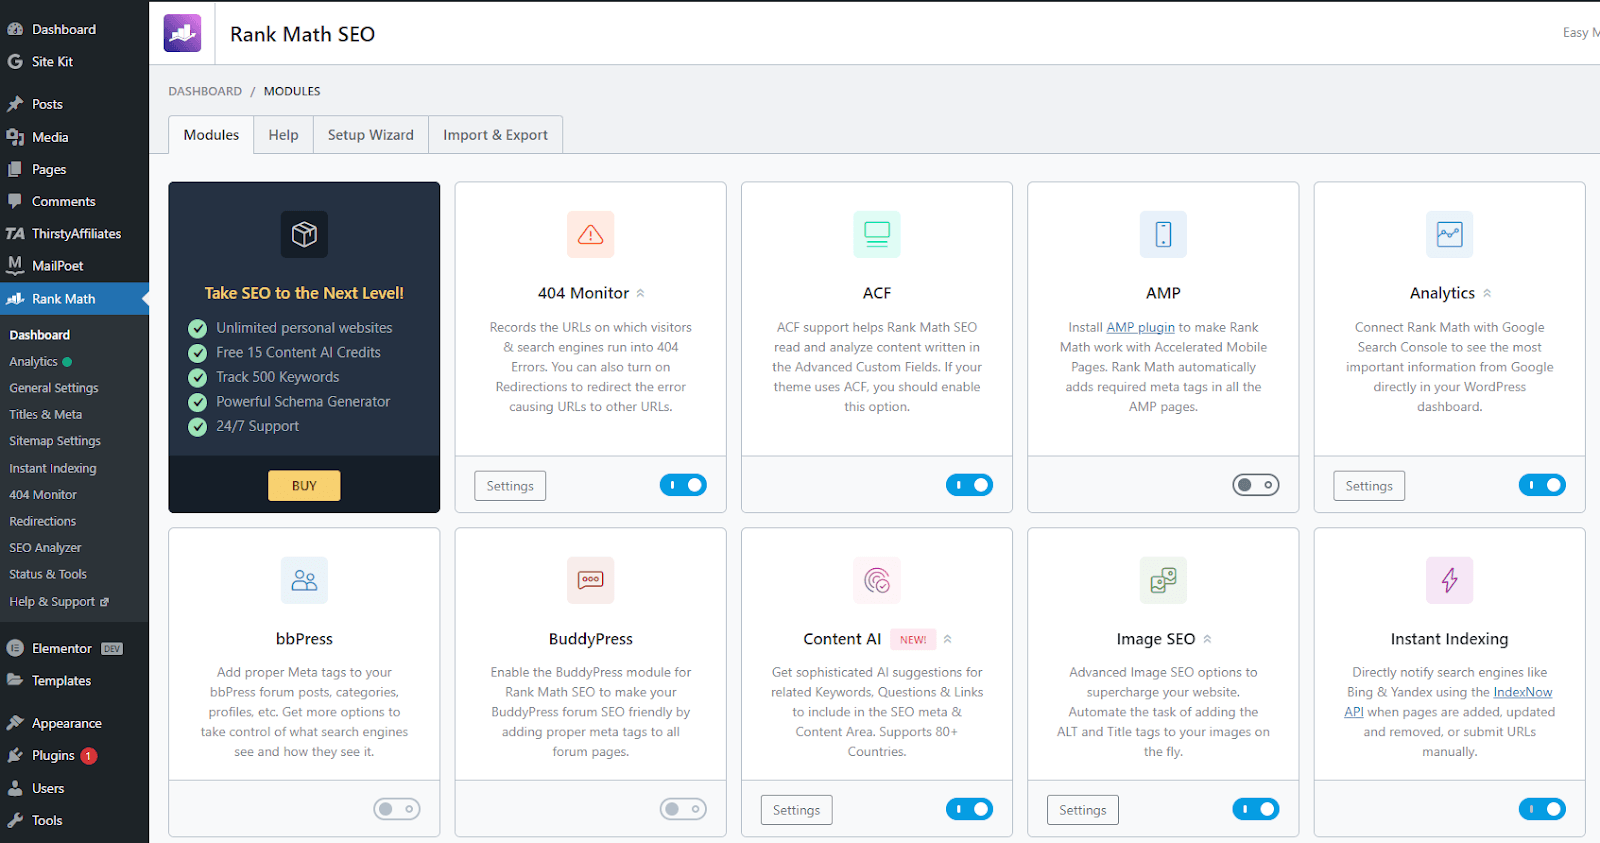Click the Comments bubble icon
The width and height of the screenshot is (1600, 843).
pyautogui.click(x=15, y=201)
